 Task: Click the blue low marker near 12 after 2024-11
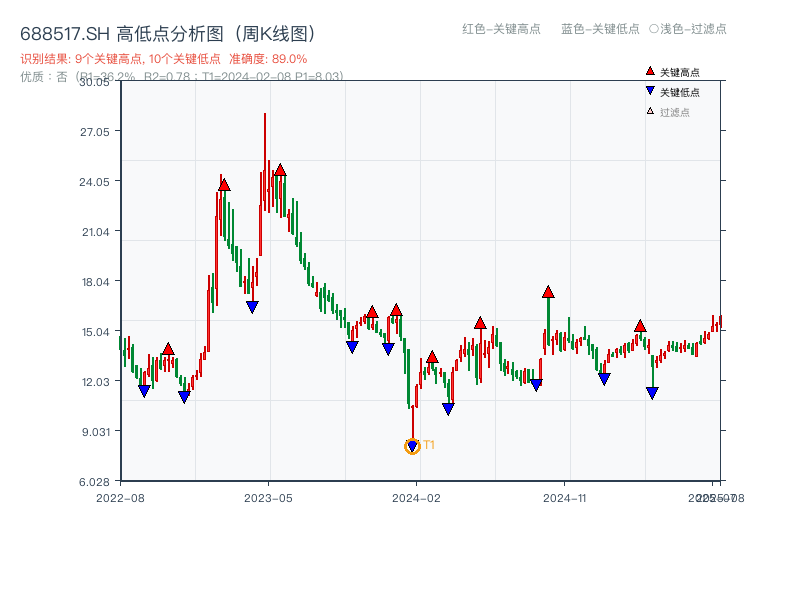pyautogui.click(x=604, y=379)
